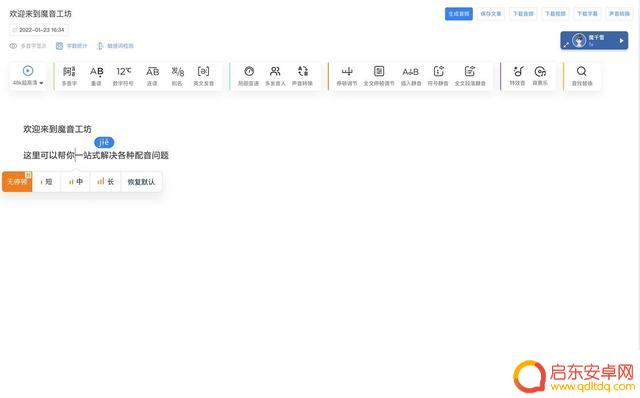Open the 多音字 polyphone tool
Viewport: 640px width, 398px height.
[x=69, y=76]
